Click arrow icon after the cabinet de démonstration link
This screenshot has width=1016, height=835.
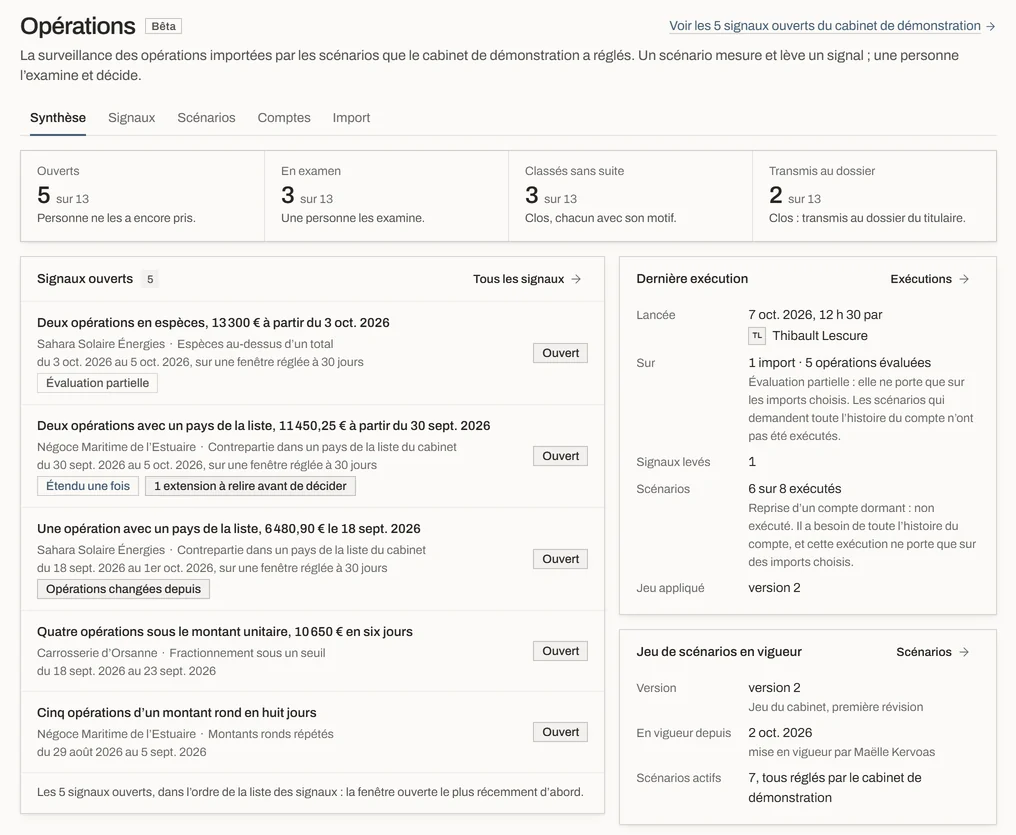click(991, 27)
